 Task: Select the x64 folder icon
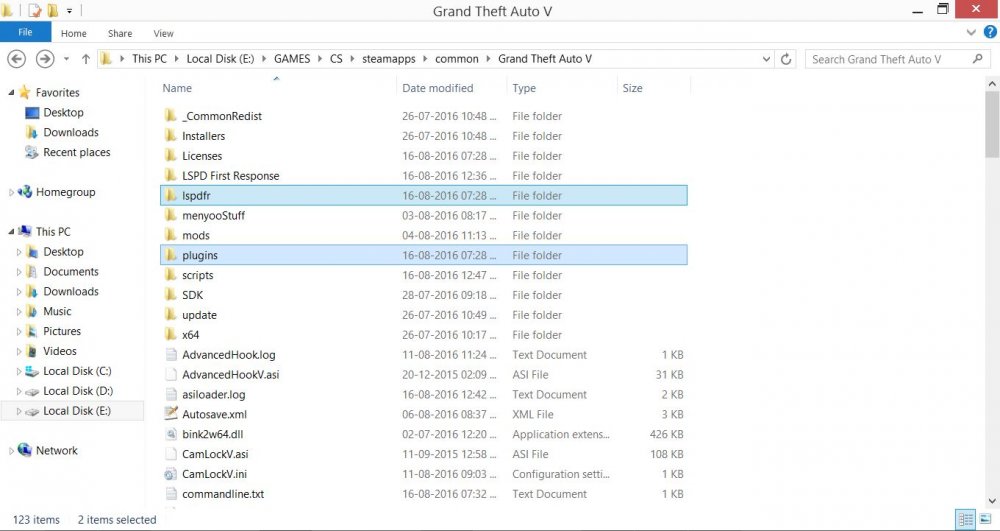(170, 334)
